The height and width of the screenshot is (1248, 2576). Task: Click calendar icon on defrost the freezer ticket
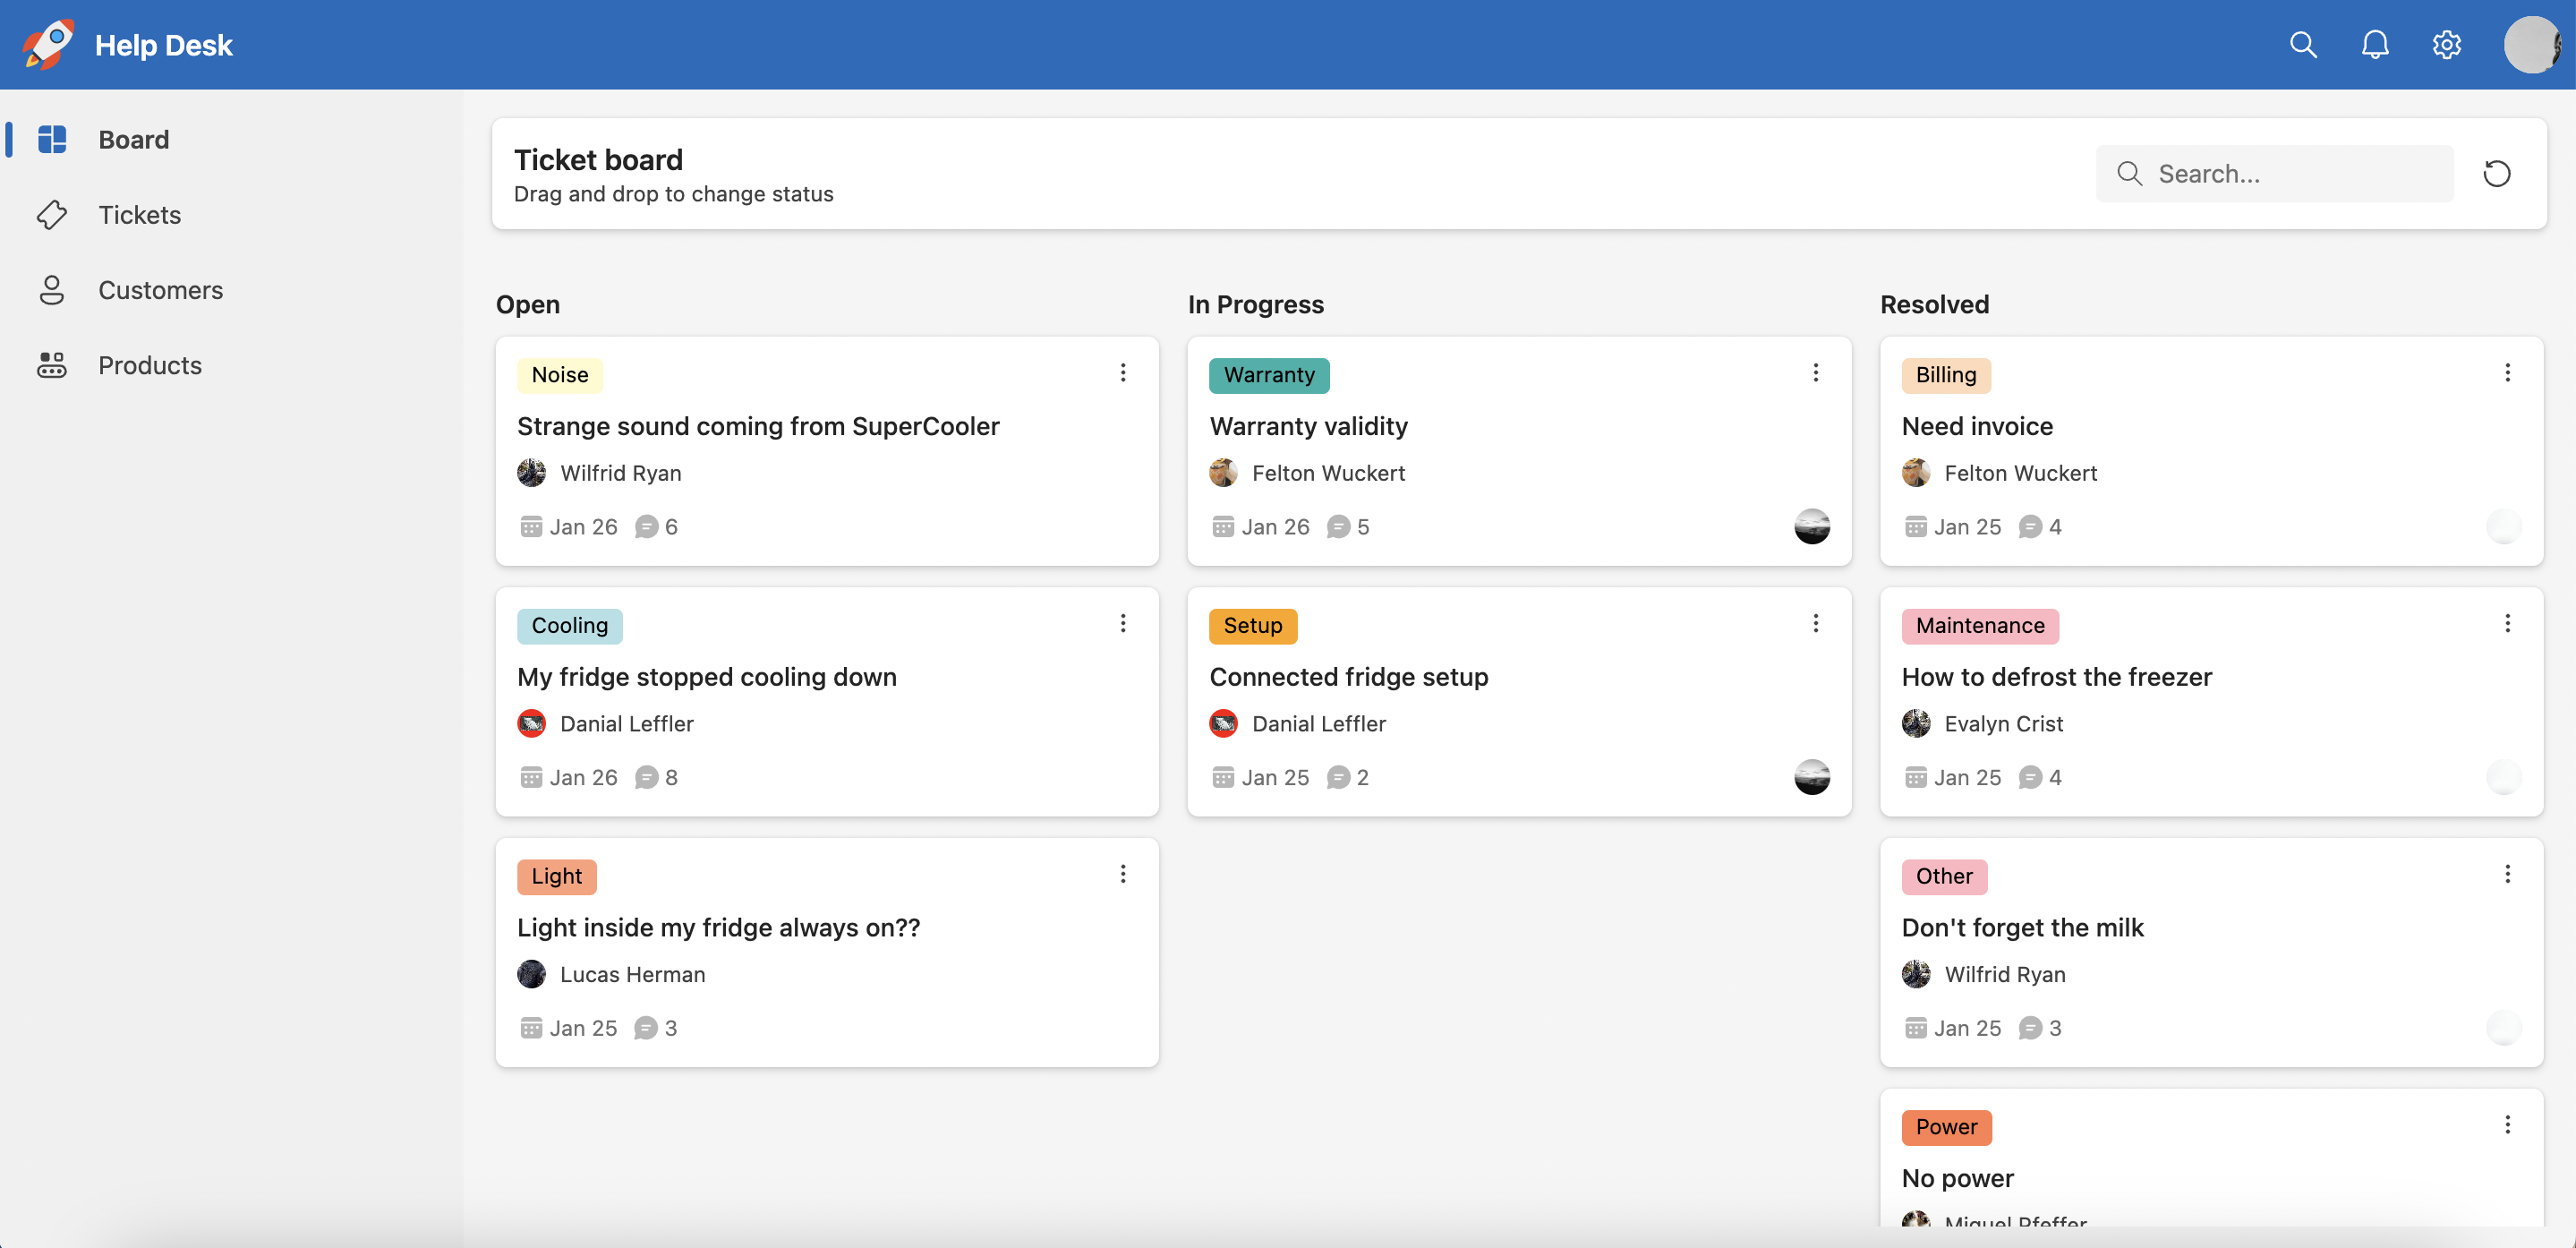click(x=1915, y=778)
